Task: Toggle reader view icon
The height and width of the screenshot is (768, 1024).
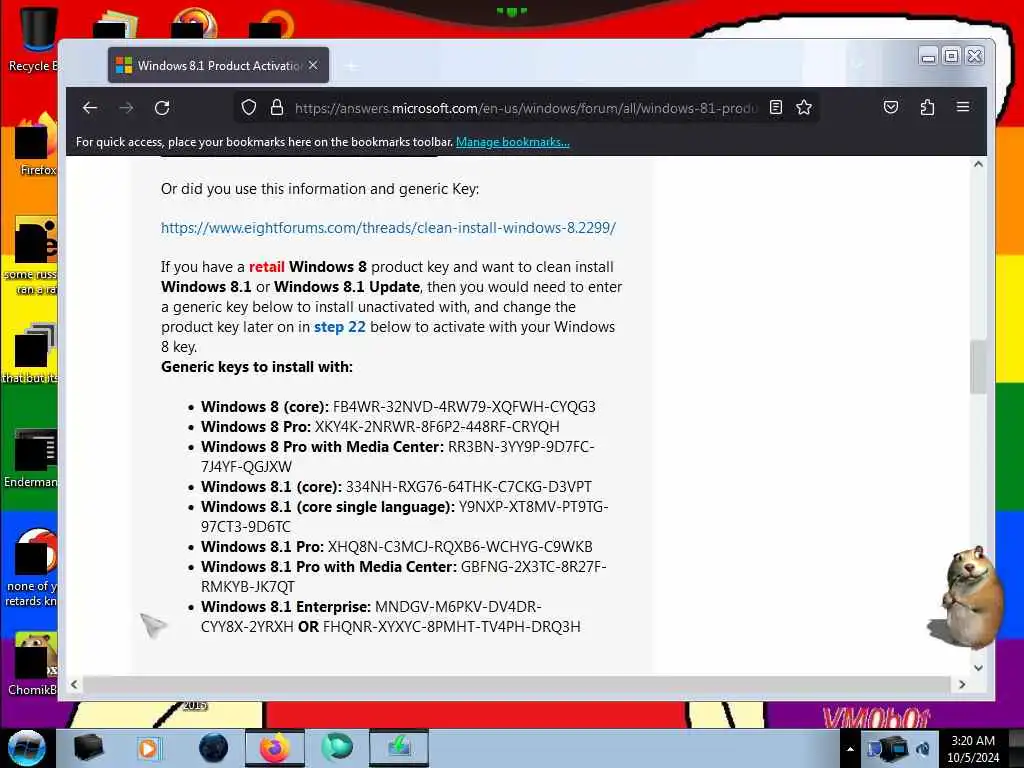Action: [776, 108]
